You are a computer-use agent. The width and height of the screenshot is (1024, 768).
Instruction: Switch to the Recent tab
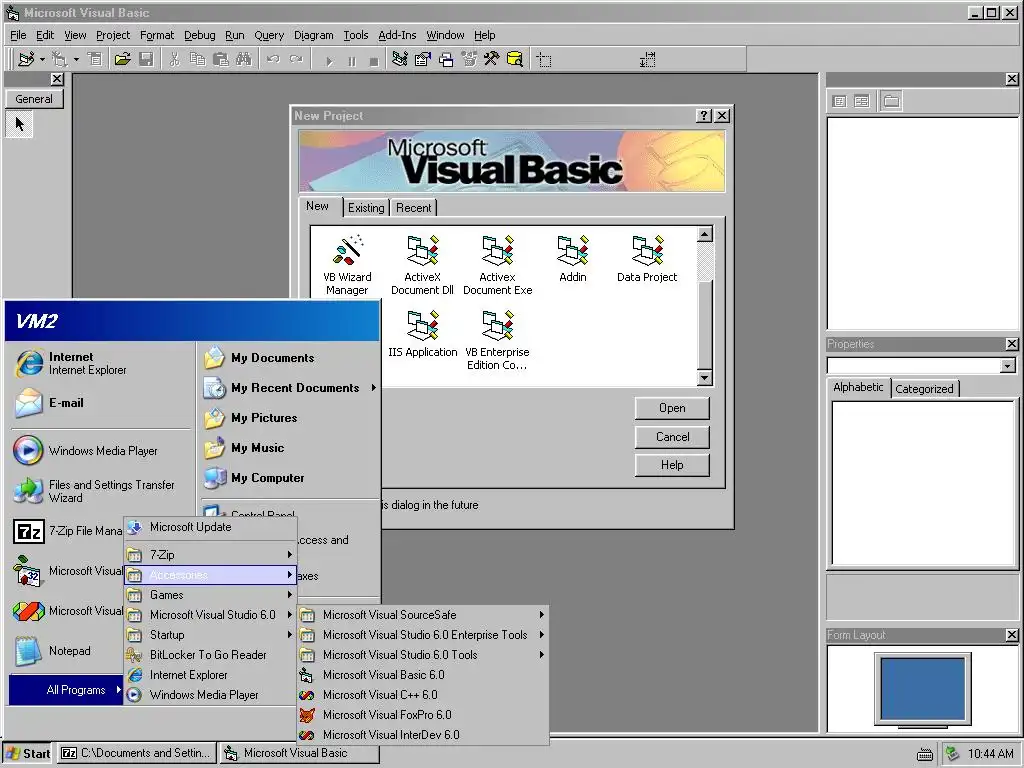pos(413,208)
